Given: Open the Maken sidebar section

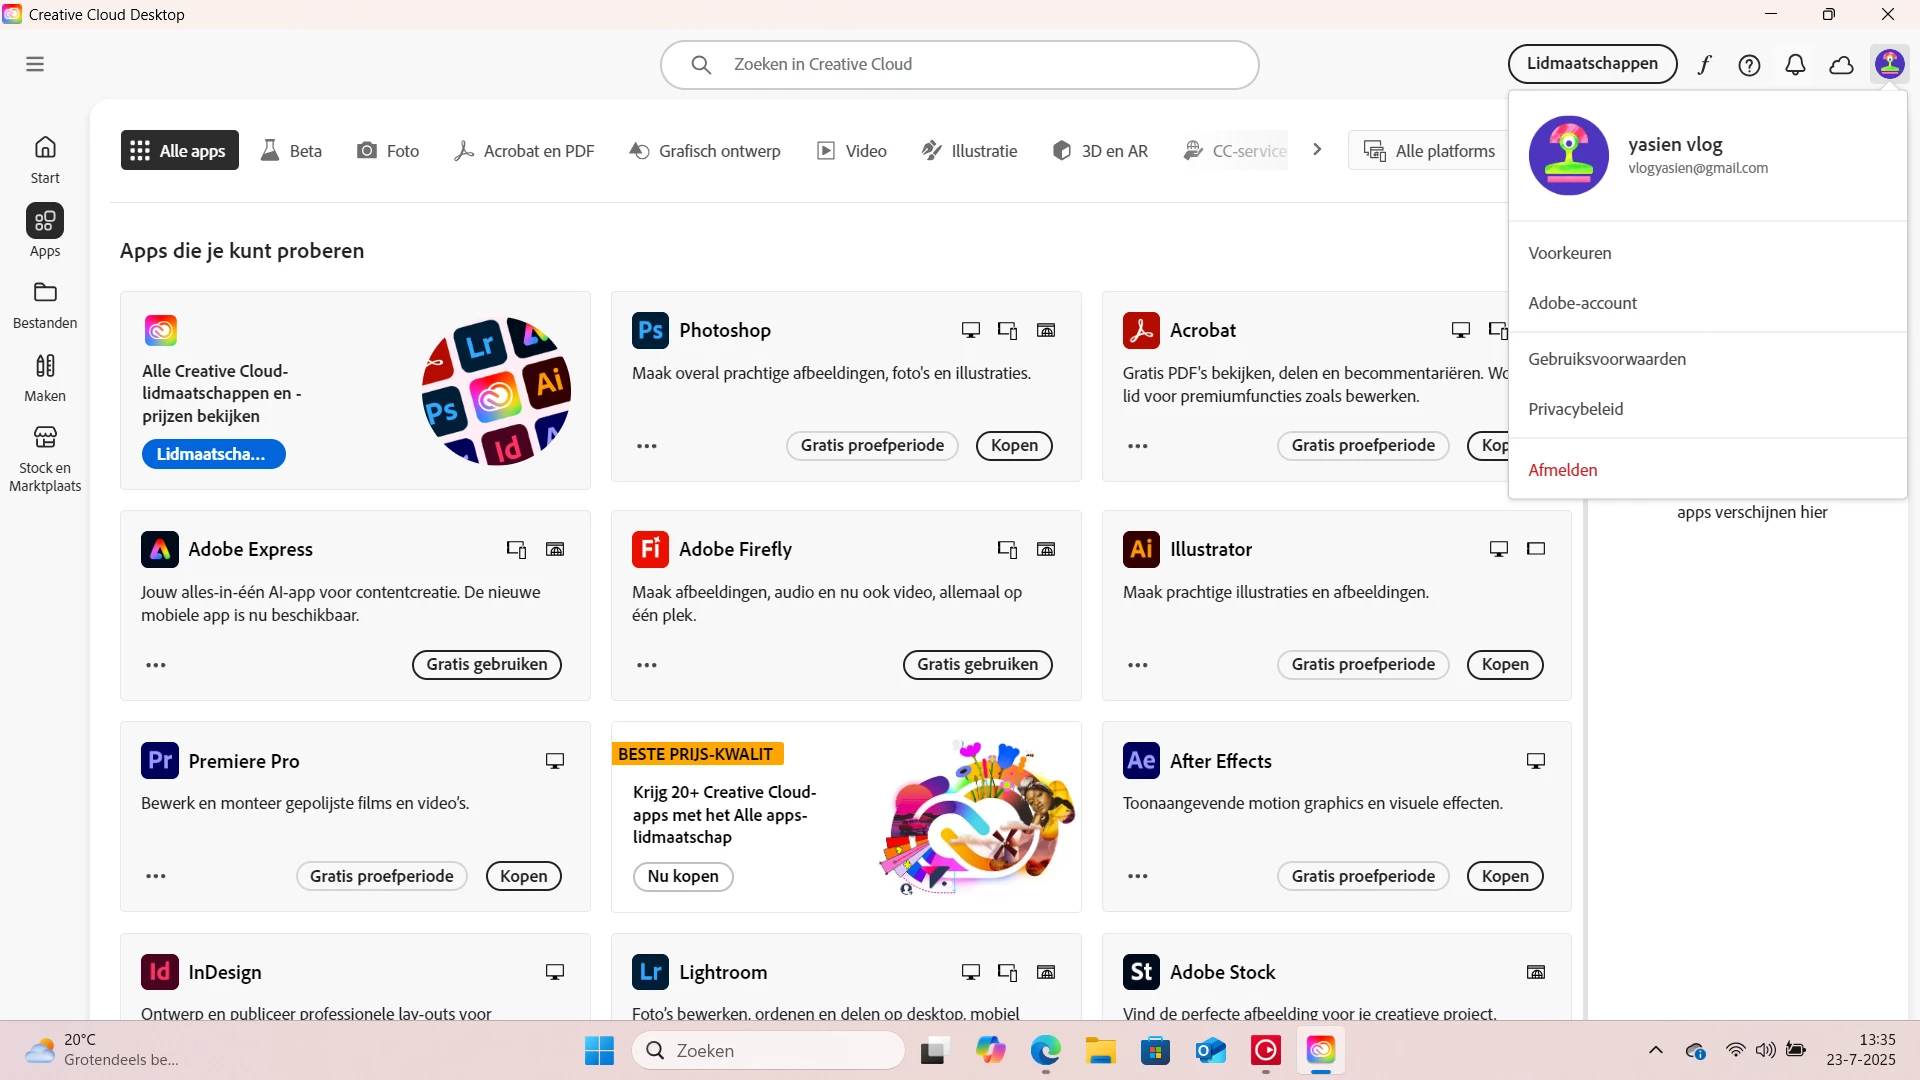Looking at the screenshot, I should (45, 377).
